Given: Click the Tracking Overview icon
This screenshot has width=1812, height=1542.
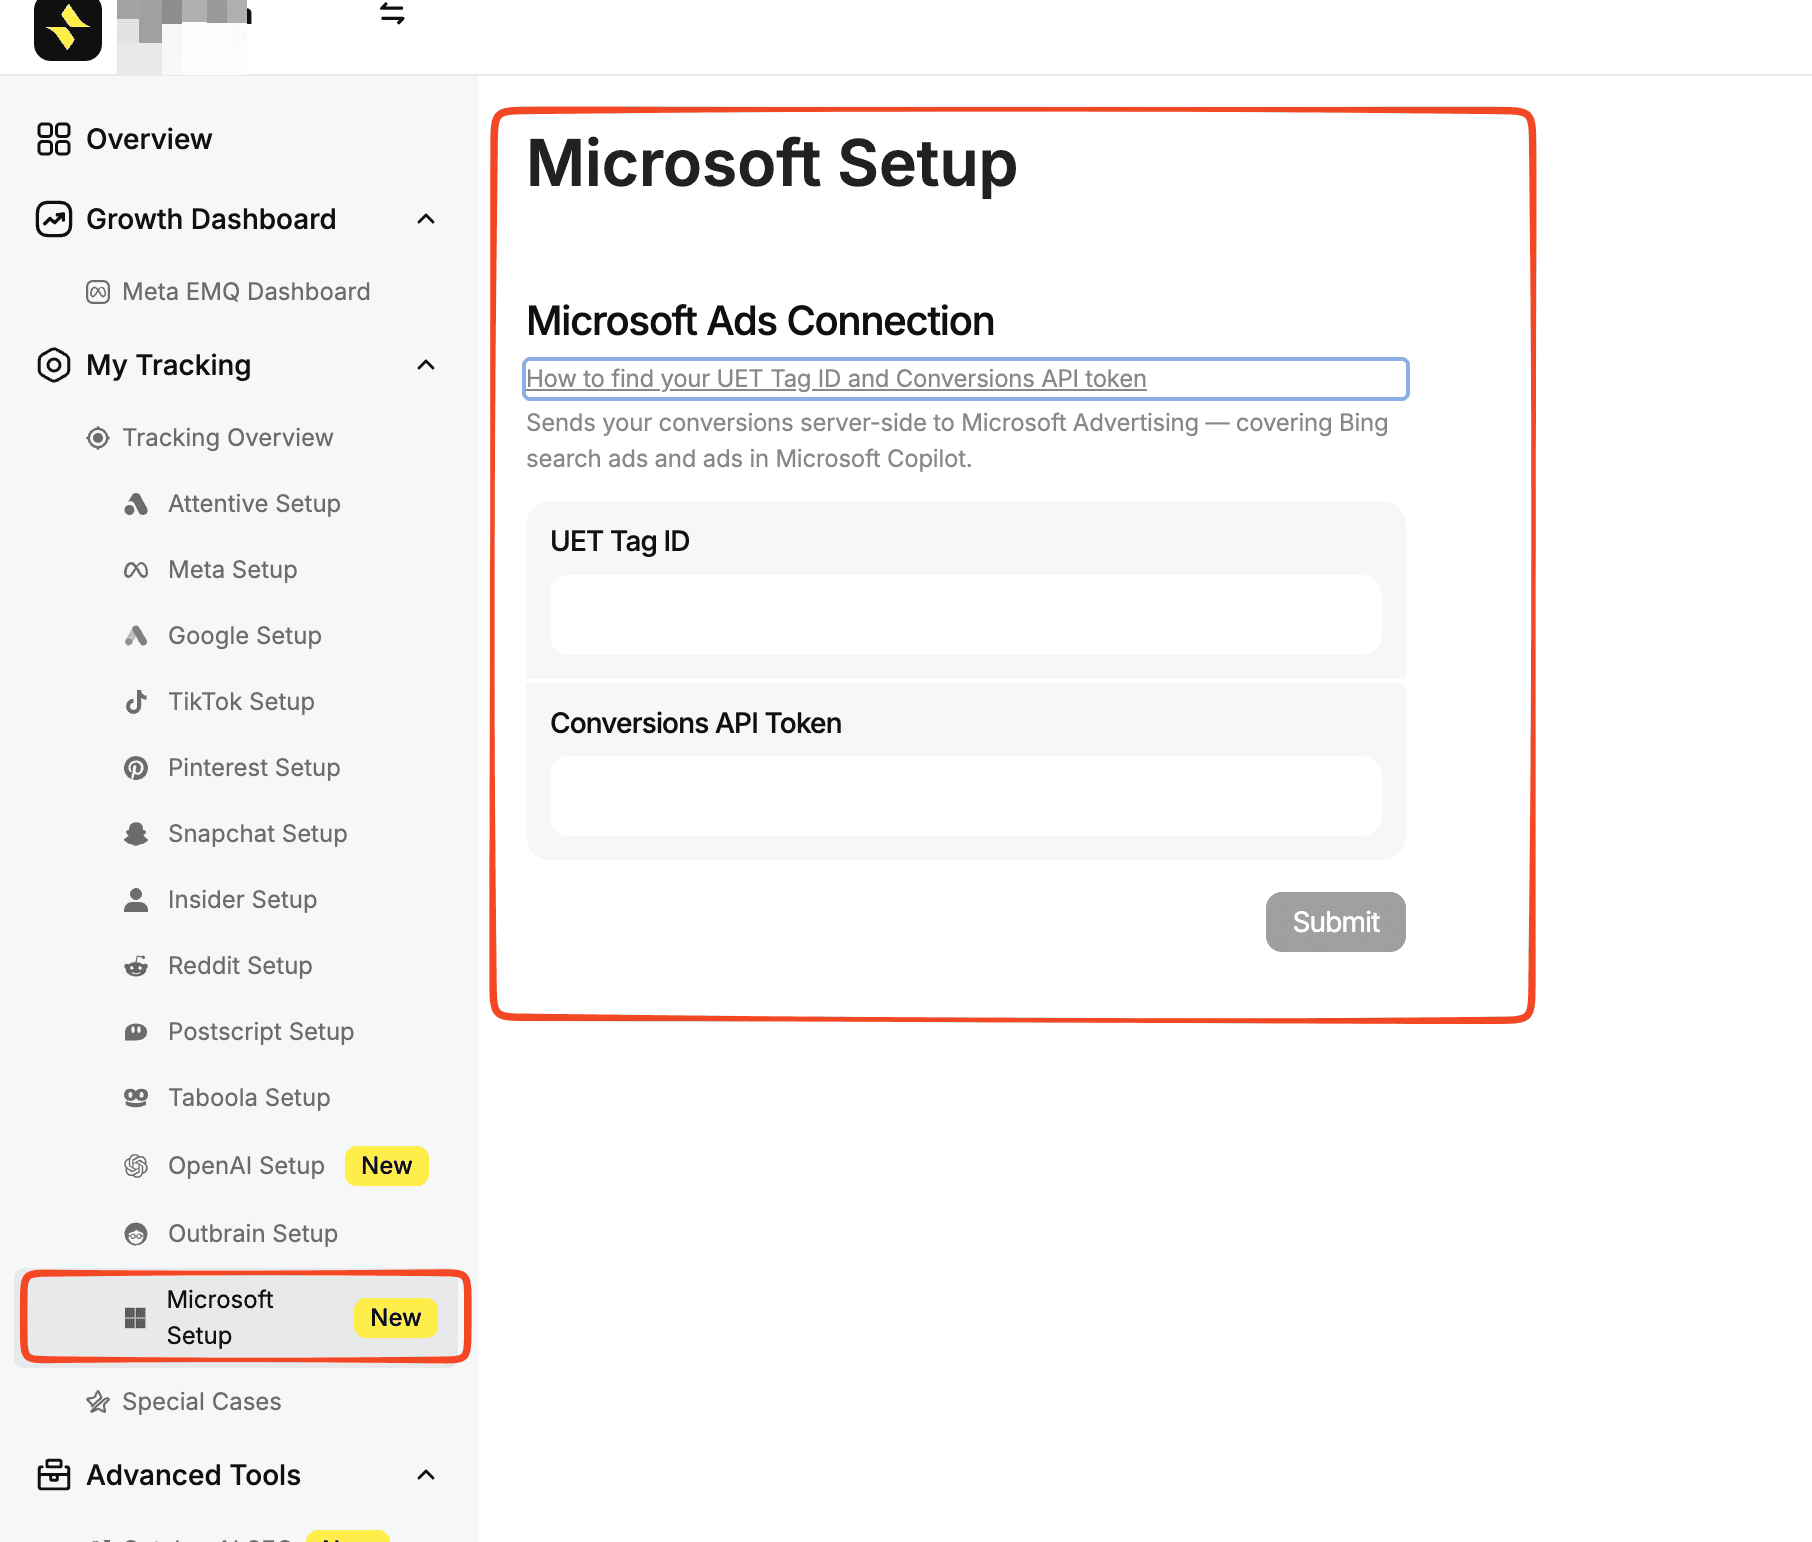Looking at the screenshot, I should tap(98, 438).
